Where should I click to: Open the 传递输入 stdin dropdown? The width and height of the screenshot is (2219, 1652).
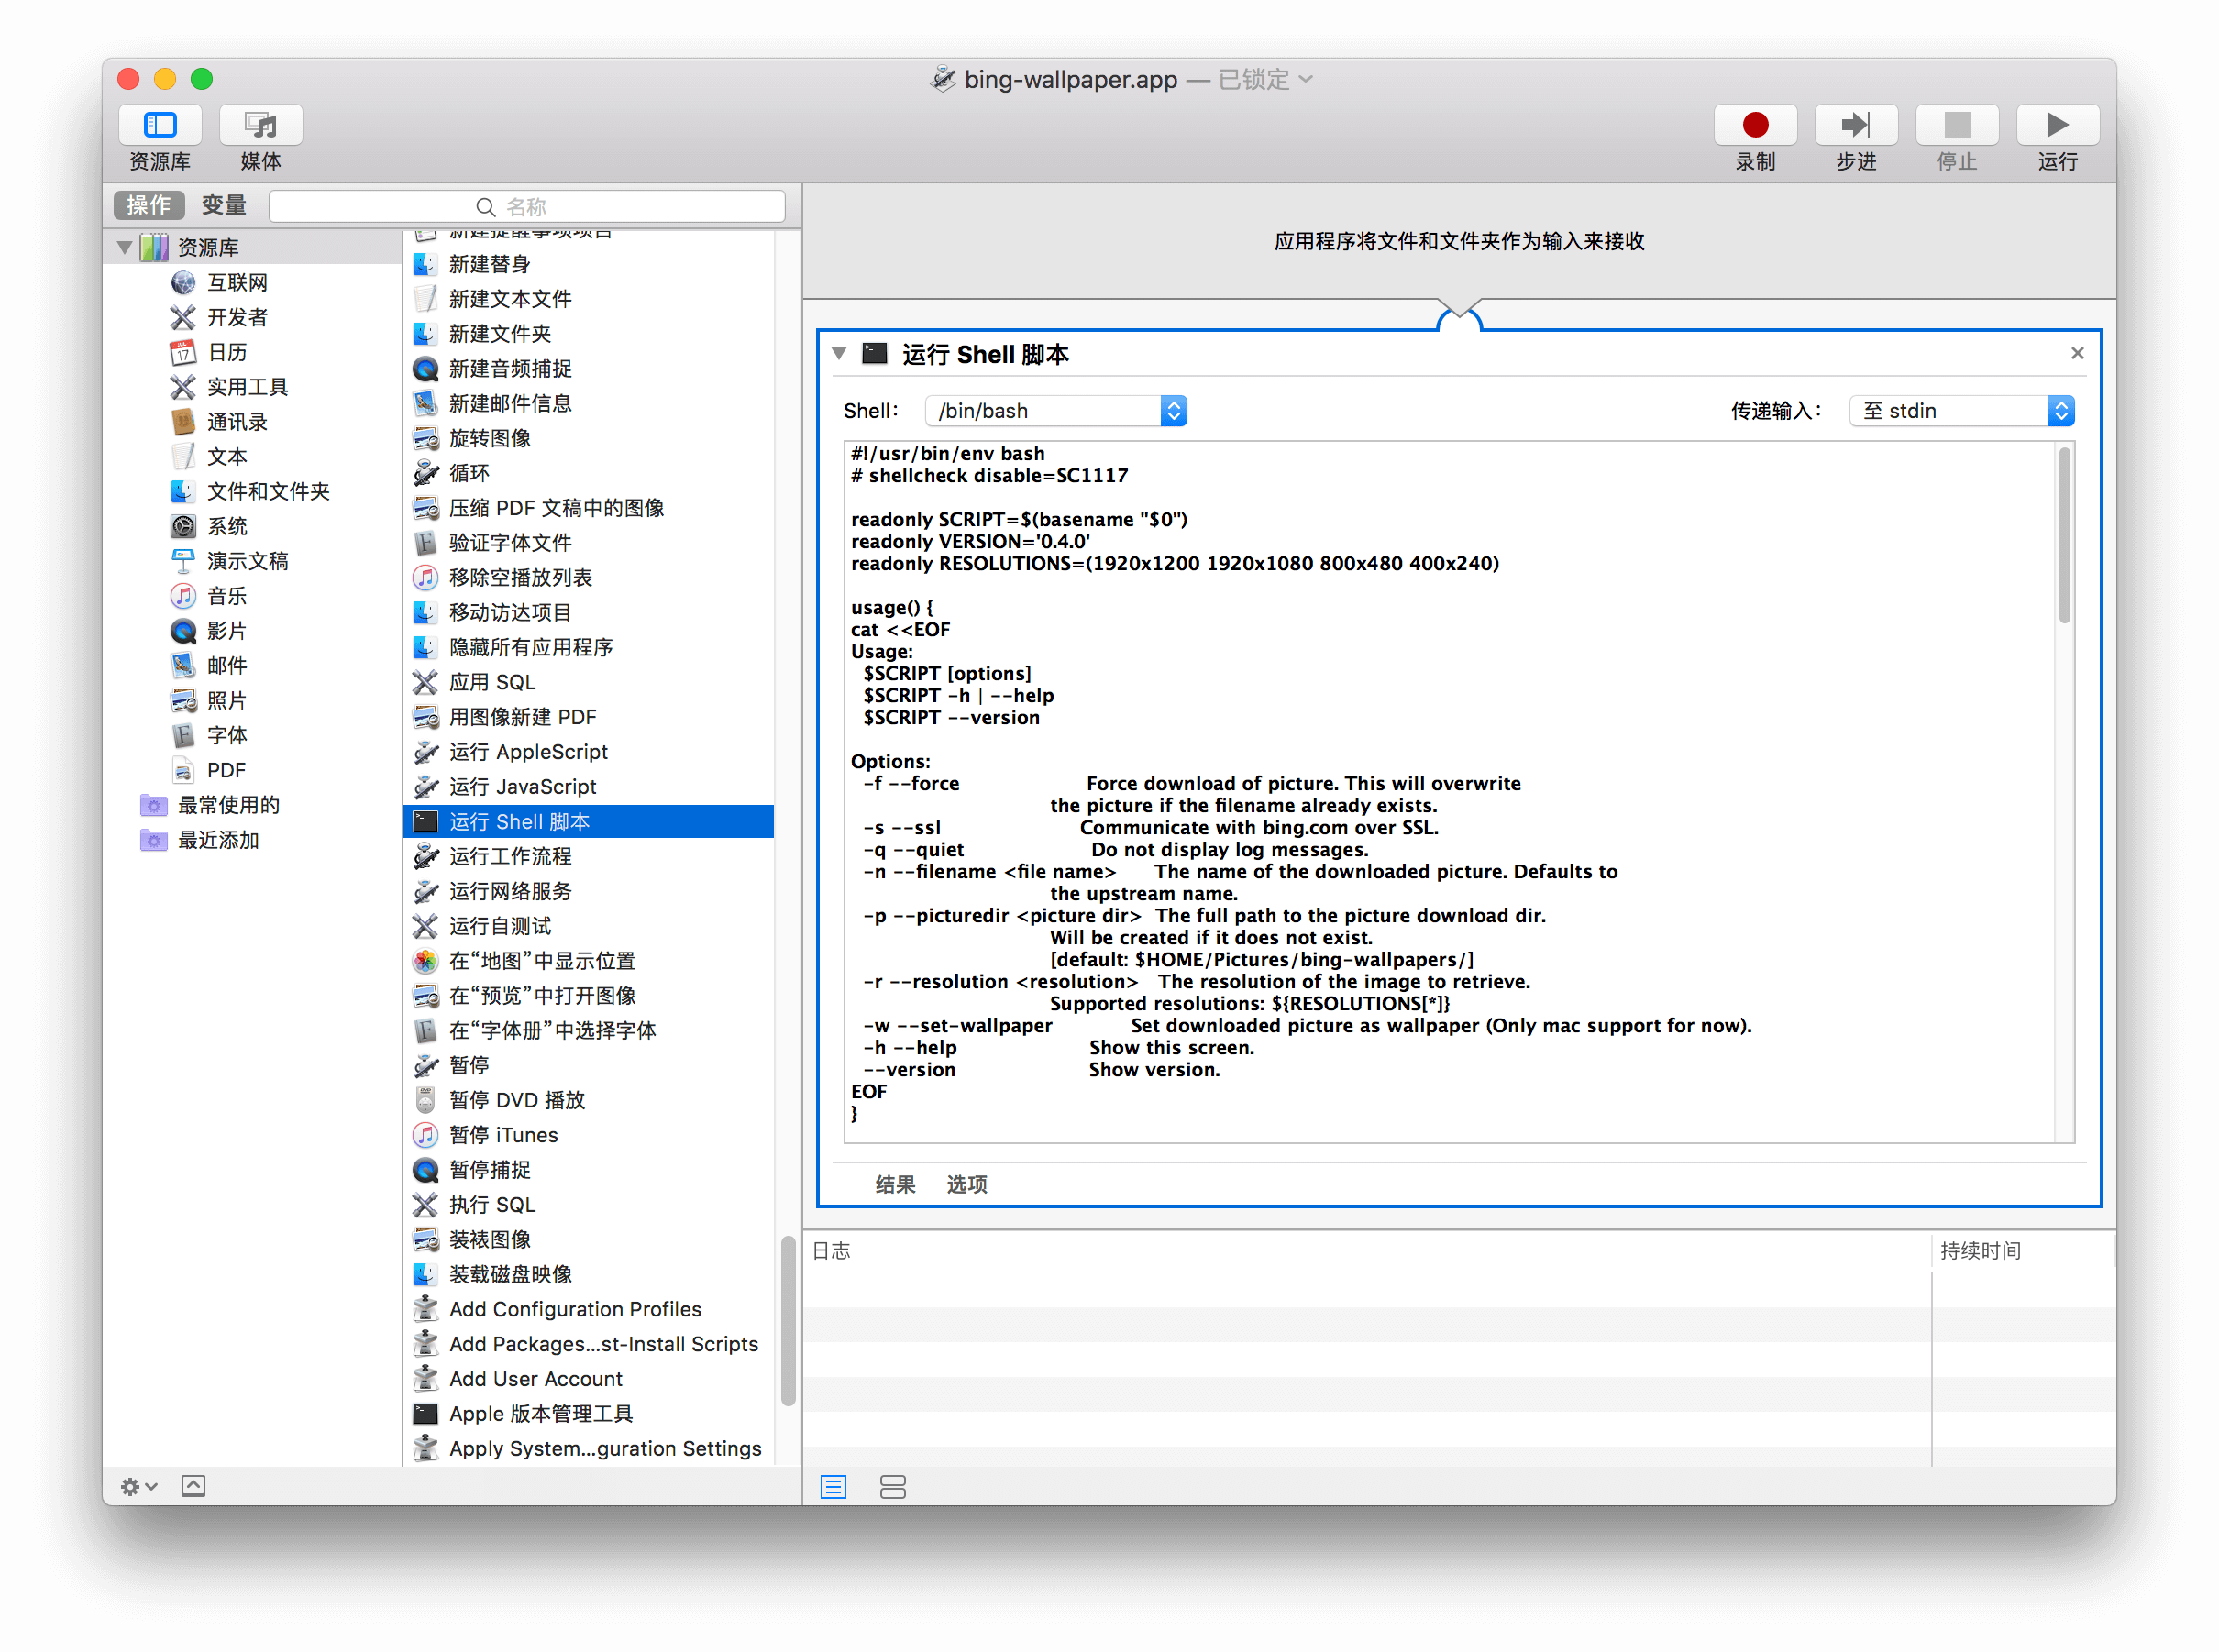point(1962,411)
